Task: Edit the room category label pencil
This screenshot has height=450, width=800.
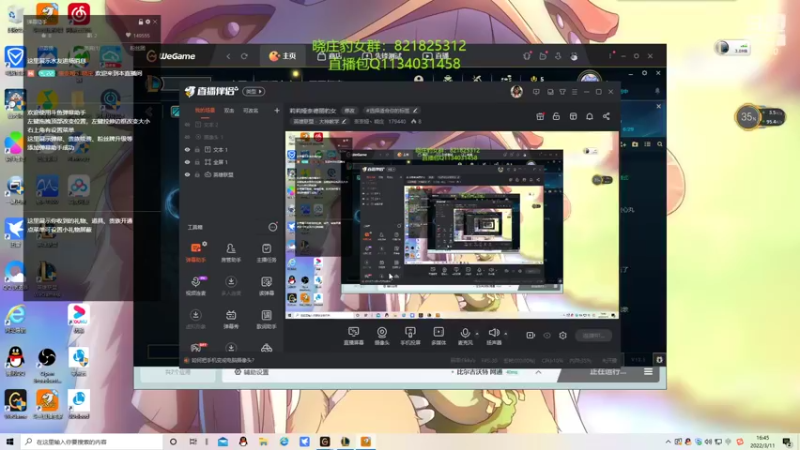Action: point(344,121)
